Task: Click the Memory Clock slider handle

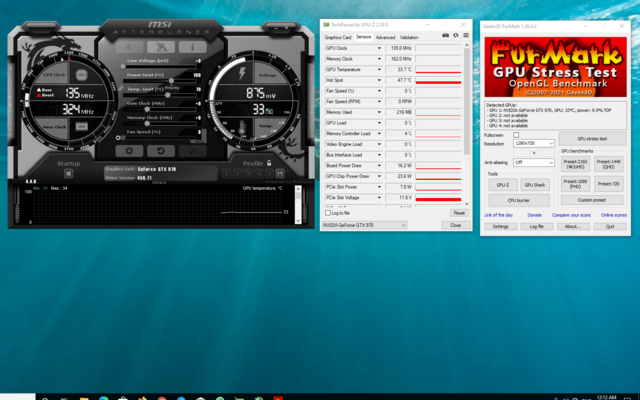Action: pyautogui.click(x=147, y=123)
